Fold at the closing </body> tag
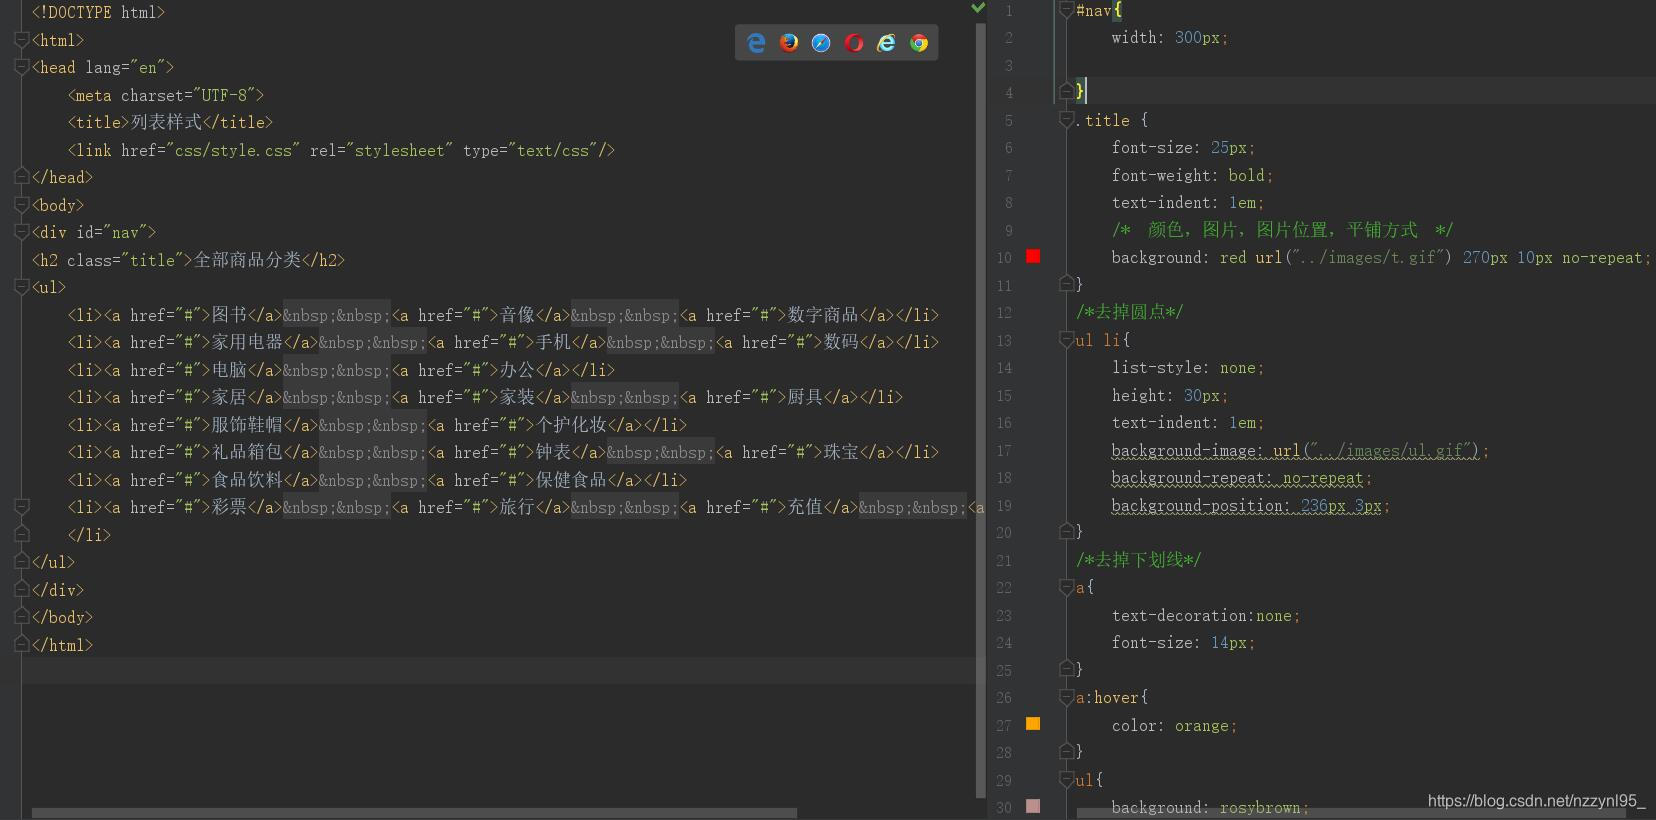The height and width of the screenshot is (820, 1656). point(22,617)
